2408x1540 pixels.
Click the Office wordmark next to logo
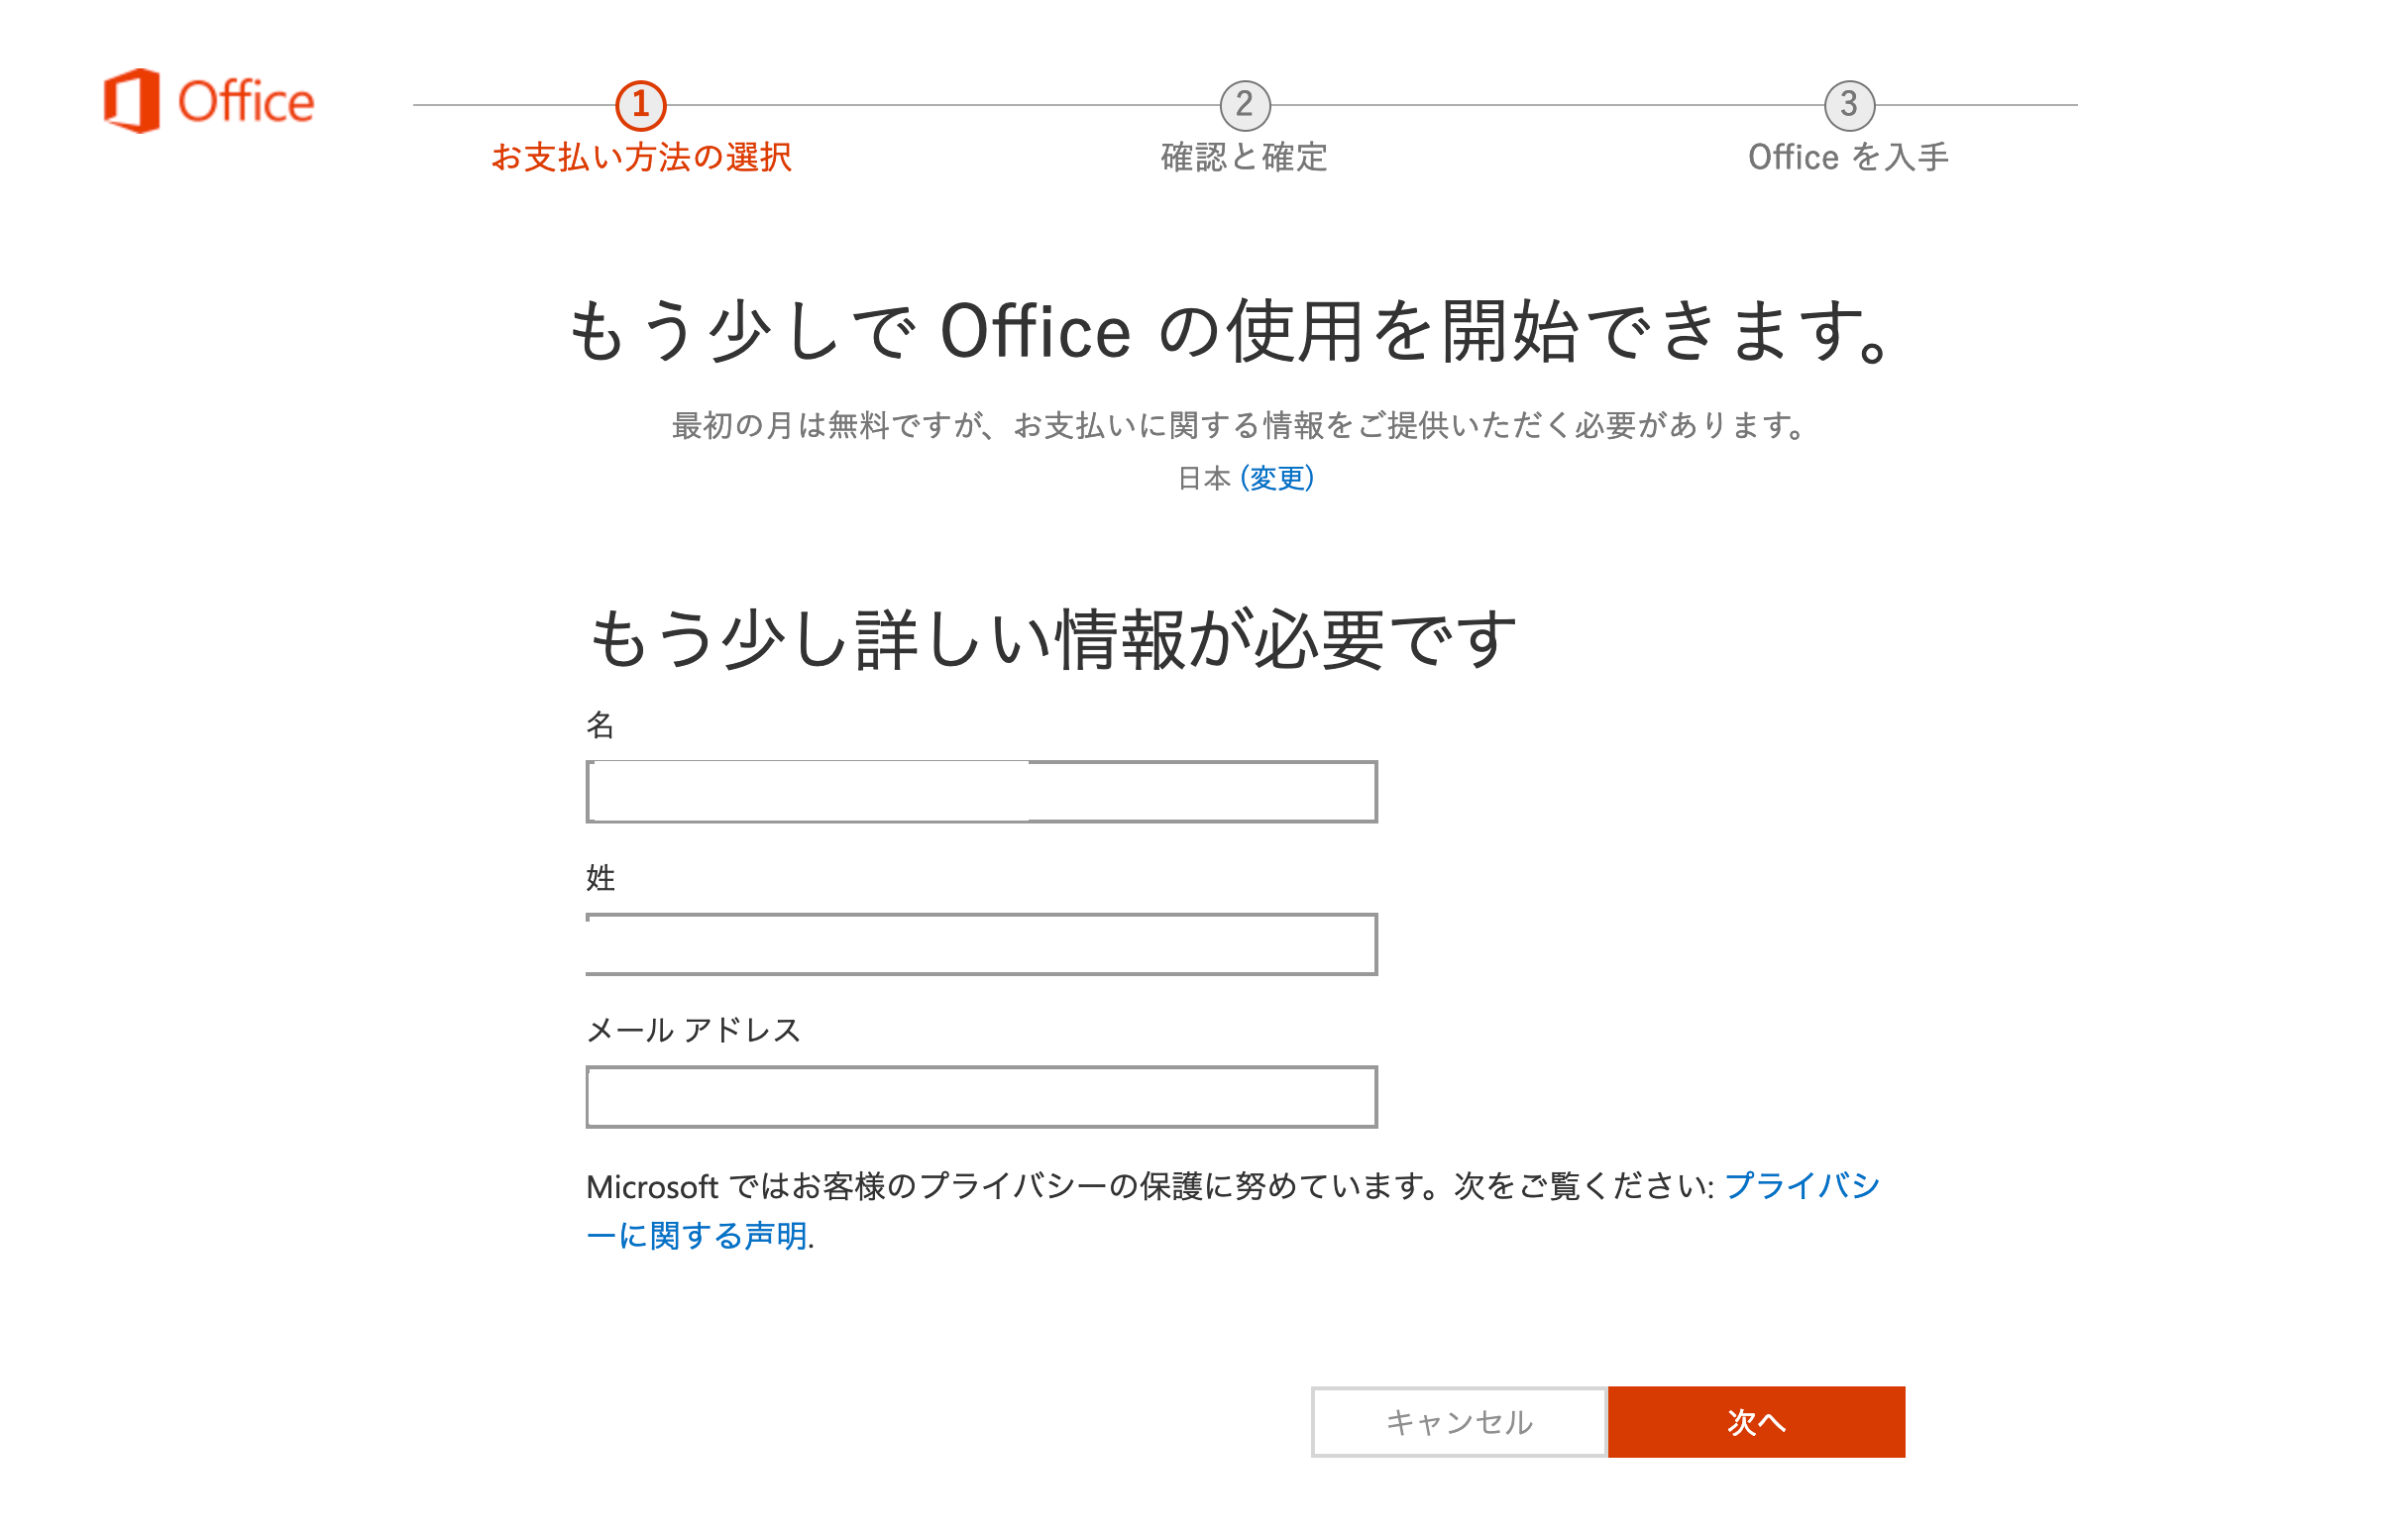[246, 102]
